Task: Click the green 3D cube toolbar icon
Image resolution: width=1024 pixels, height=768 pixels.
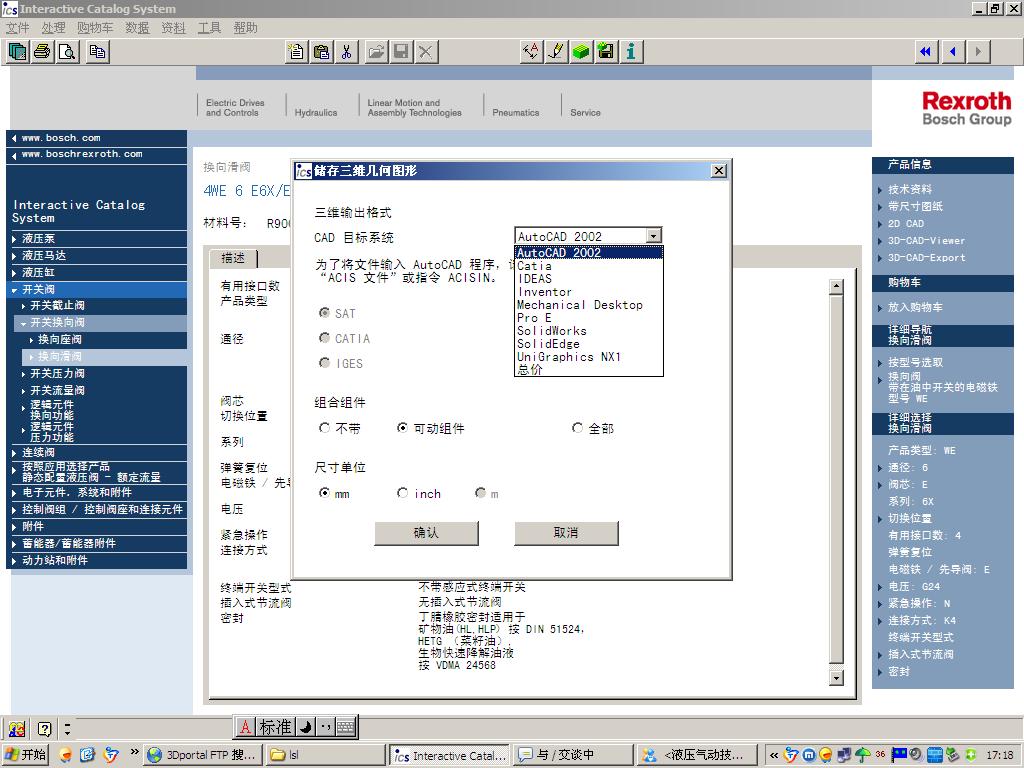Action: (x=581, y=52)
